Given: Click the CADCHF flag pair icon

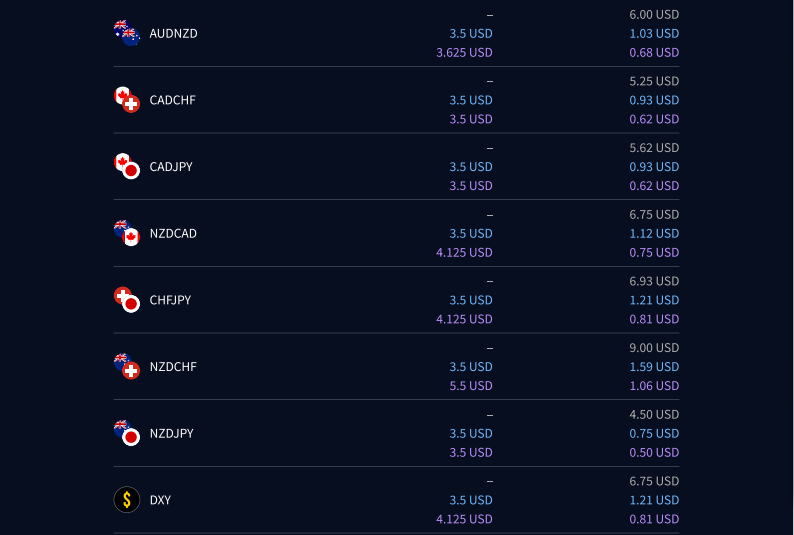Looking at the screenshot, I should pos(127,100).
